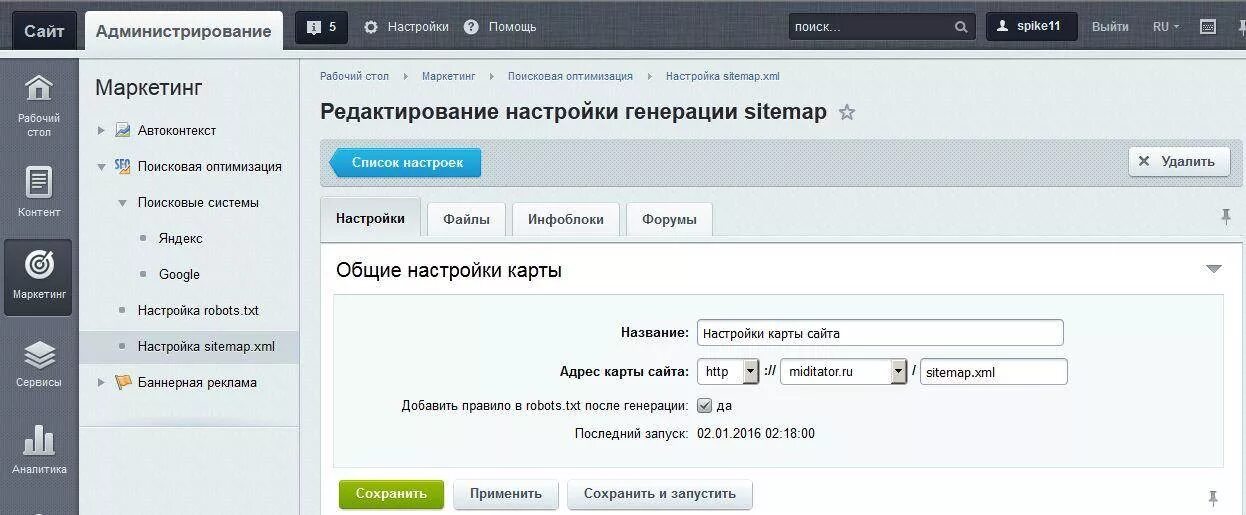
Task: Collapse the Общие настройки карты section
Action: pyautogui.click(x=1214, y=269)
